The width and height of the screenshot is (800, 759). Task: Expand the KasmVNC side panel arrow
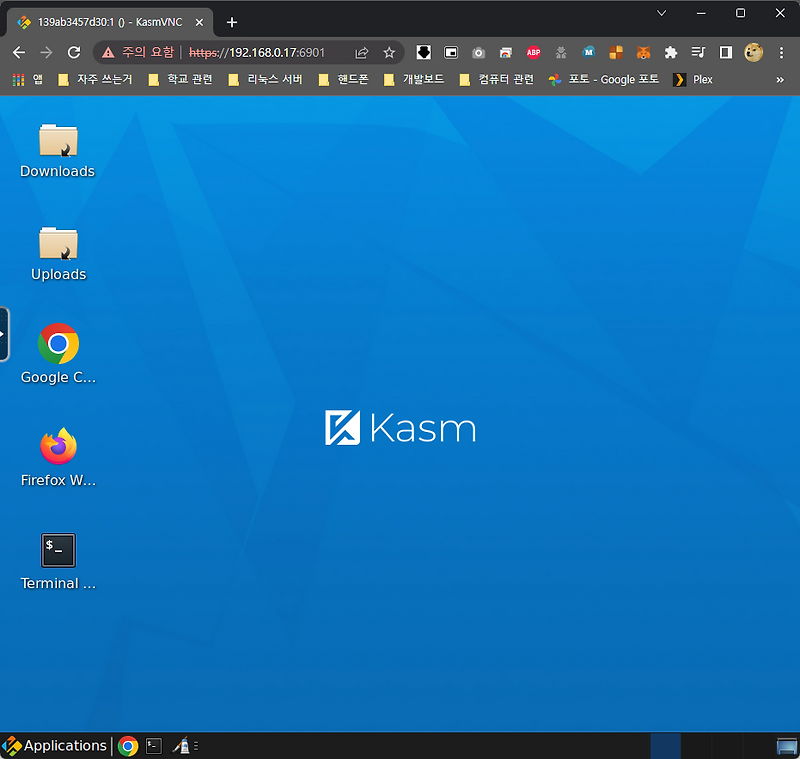point(5,334)
